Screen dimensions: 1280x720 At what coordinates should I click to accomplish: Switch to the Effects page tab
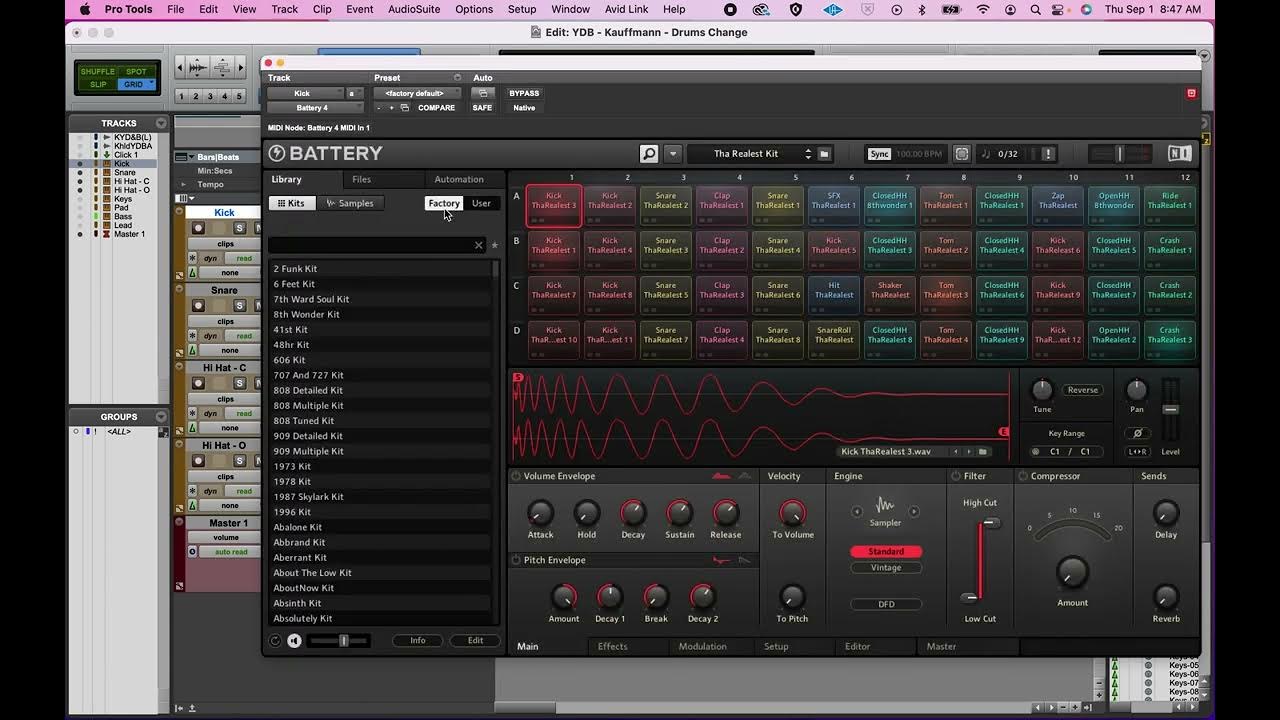[x=613, y=646]
